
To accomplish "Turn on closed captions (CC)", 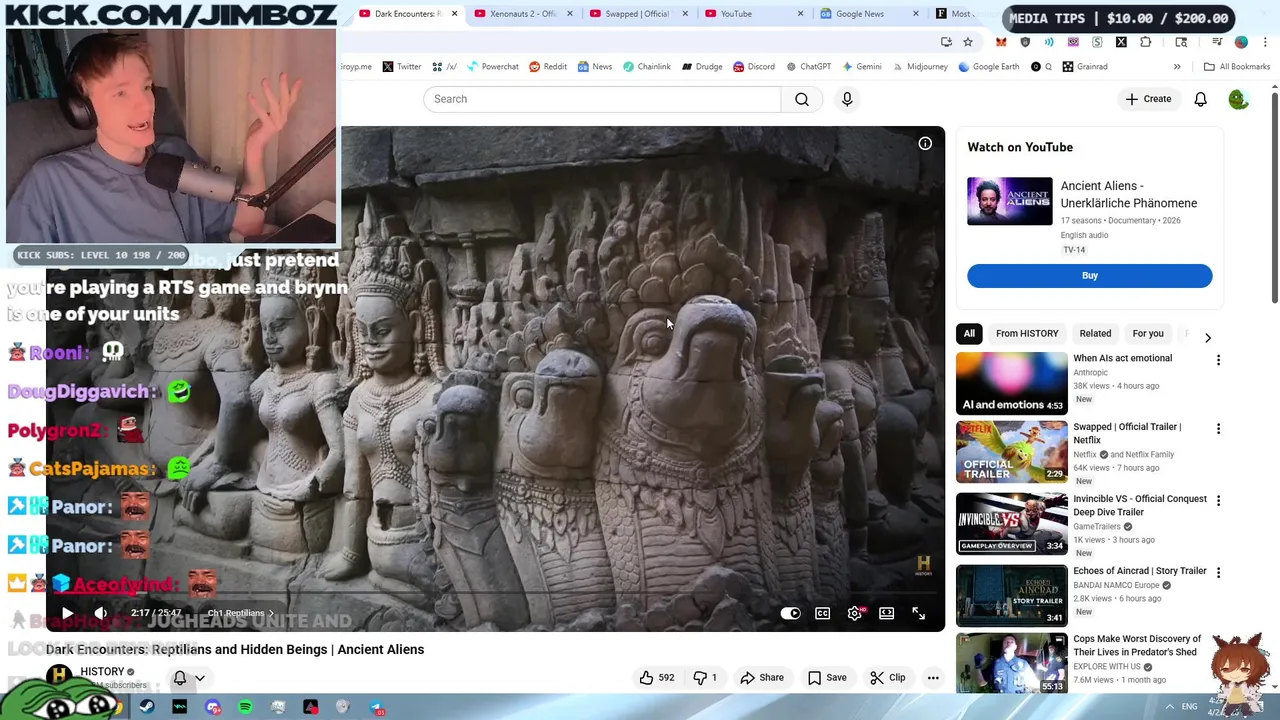I will click(x=822, y=613).
